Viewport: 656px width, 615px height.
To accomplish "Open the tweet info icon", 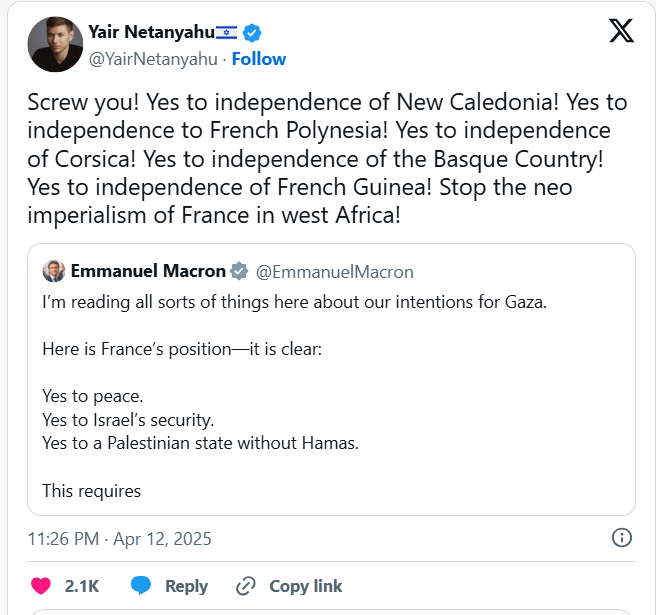I will [621, 538].
